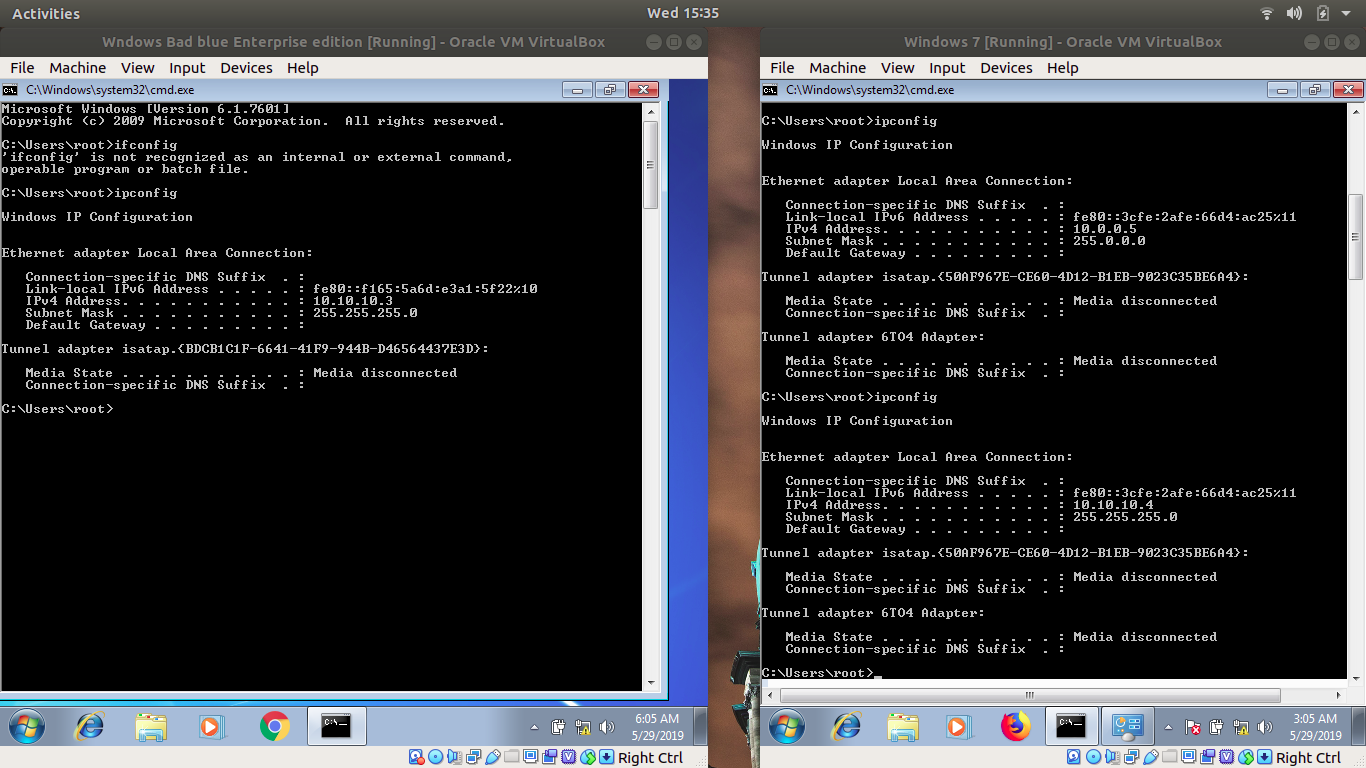Click audio status icon in Windows 7 VirtualBox
This screenshot has width=1366, height=768.
tap(1113, 757)
